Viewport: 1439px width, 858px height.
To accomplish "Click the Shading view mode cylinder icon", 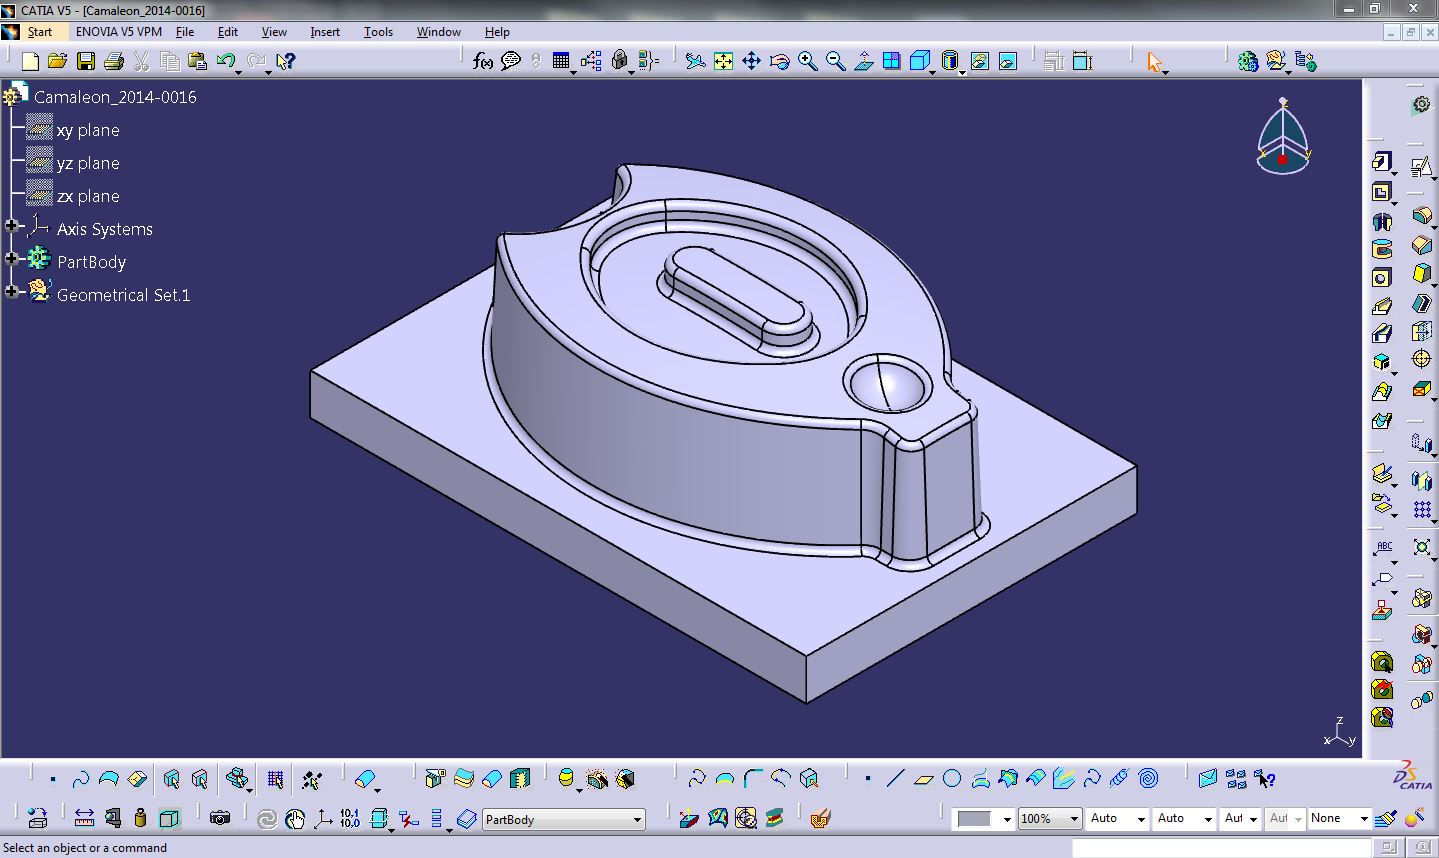I will click(950, 61).
